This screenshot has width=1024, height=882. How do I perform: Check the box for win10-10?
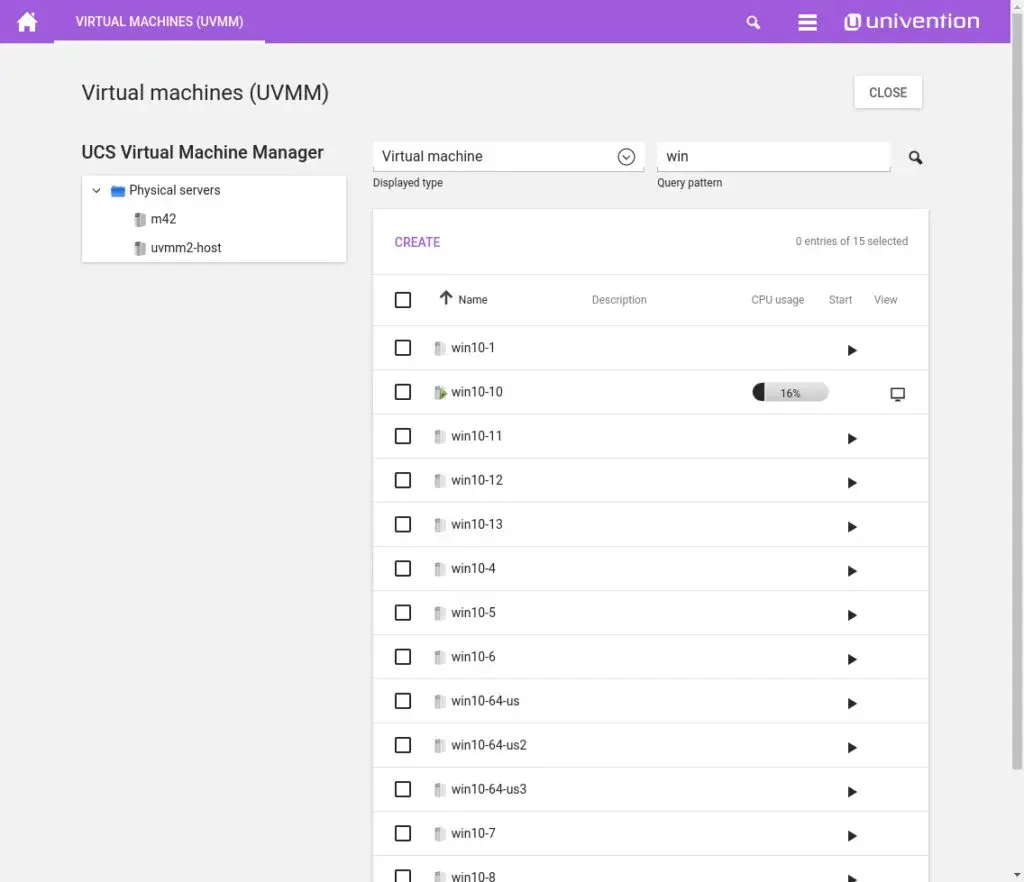pos(403,392)
